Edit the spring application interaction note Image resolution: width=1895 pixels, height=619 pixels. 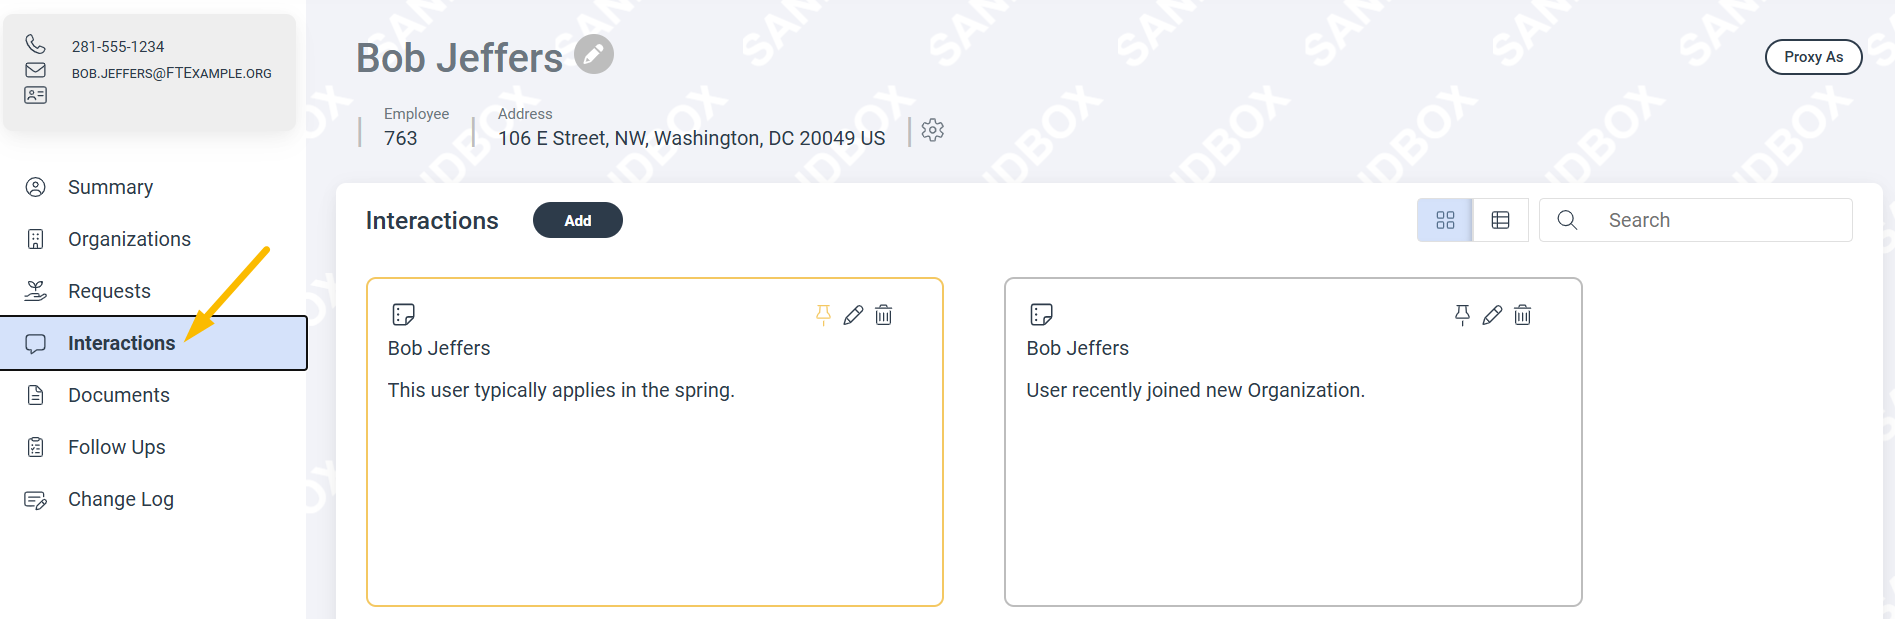tap(853, 315)
